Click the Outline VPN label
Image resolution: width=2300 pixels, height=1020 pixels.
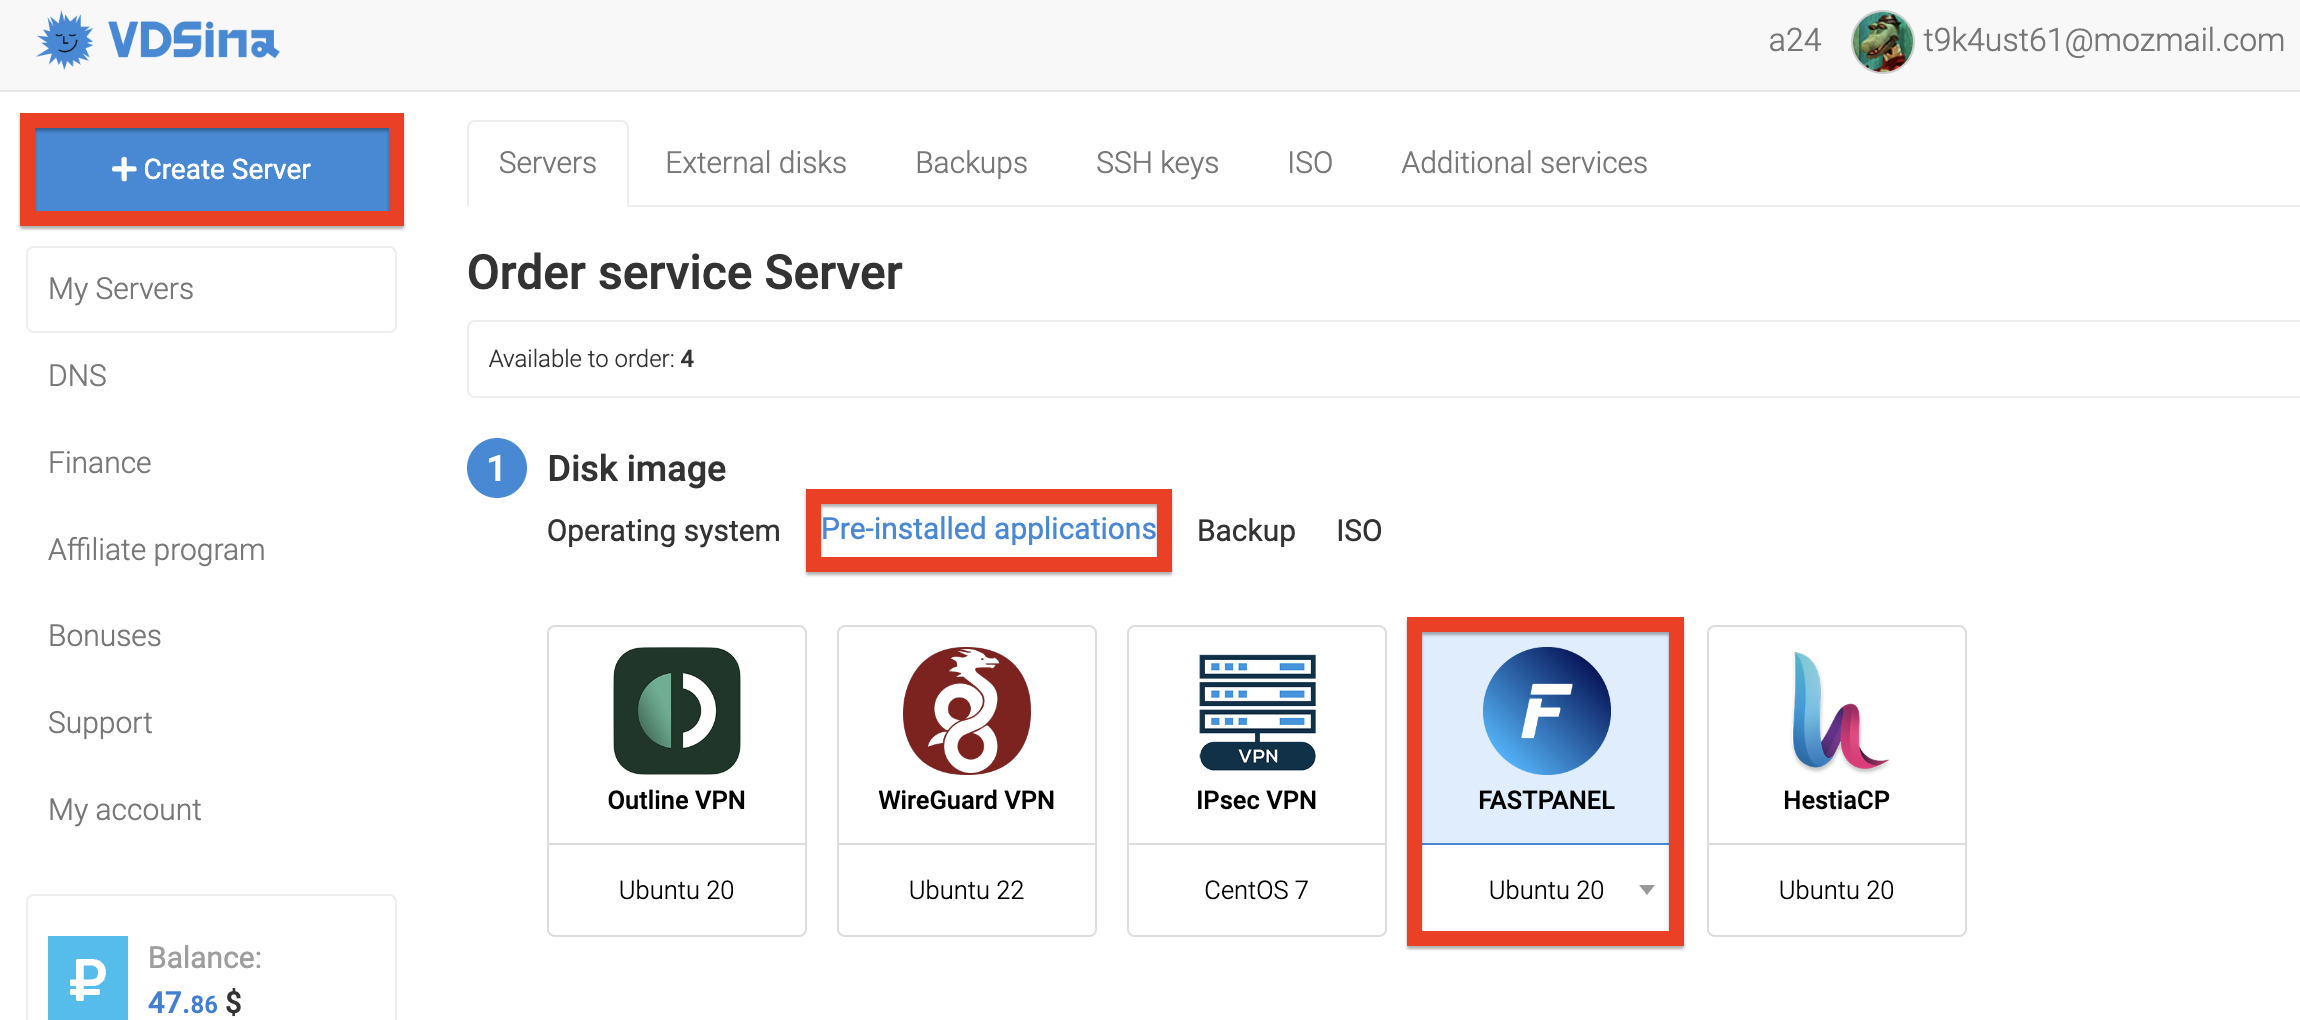[677, 801]
